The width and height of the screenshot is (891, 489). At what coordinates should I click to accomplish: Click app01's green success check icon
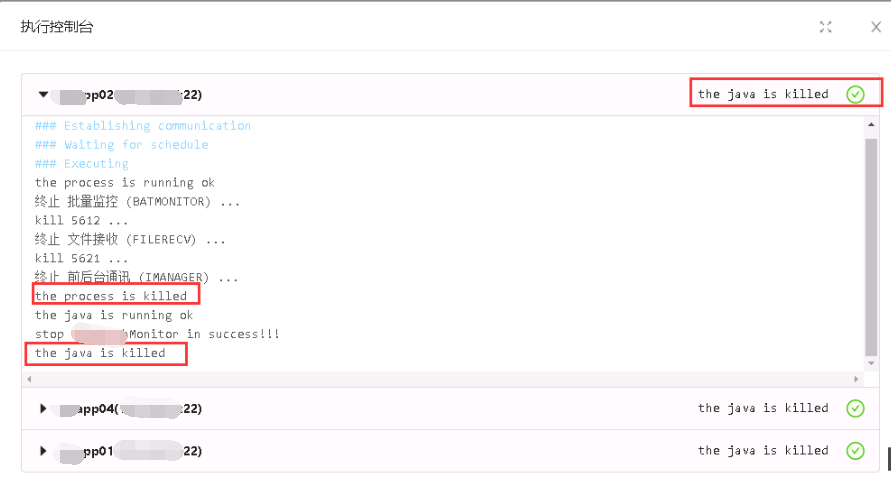click(855, 451)
